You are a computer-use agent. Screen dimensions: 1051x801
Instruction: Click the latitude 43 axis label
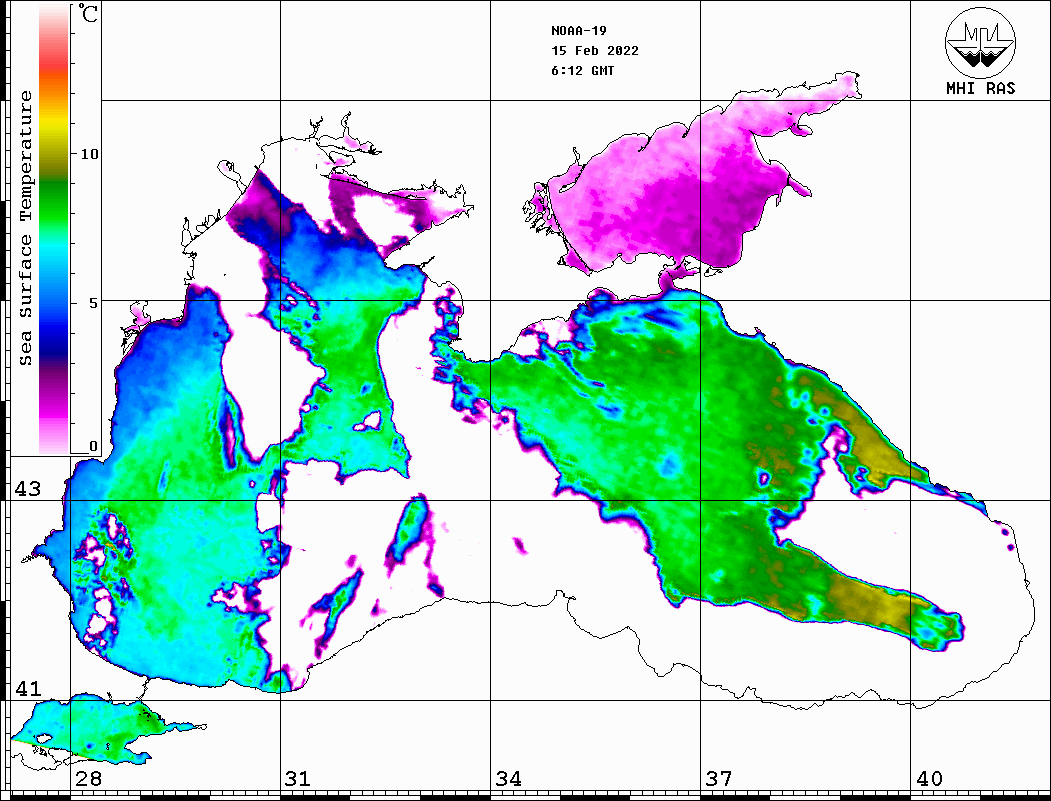[x=28, y=489]
